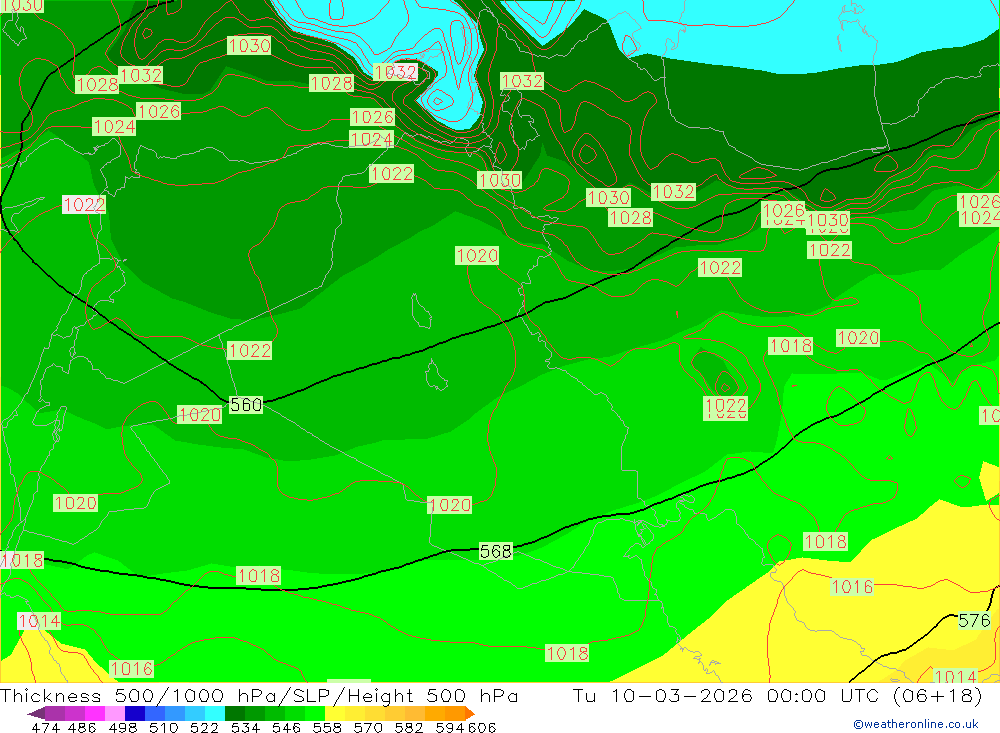Click the 1032 label over the cyan area
This screenshot has width=1000, height=733.
[395, 71]
